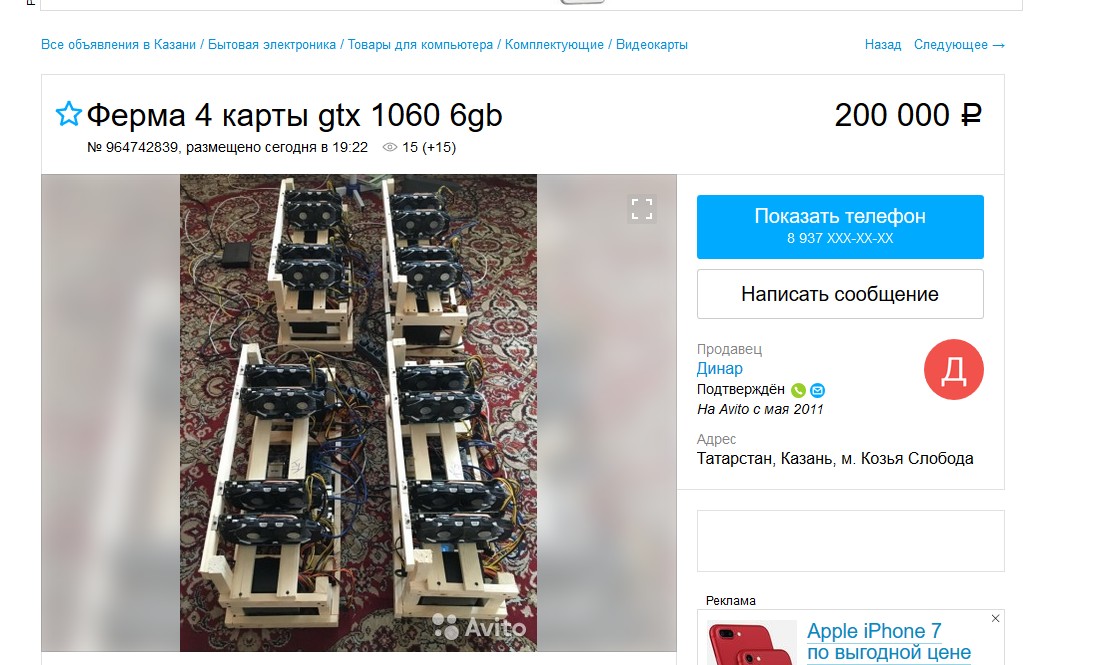Open Видеокарты breadcrumb category
Image resolution: width=1093 pixels, height=665 pixels.
(x=652, y=45)
